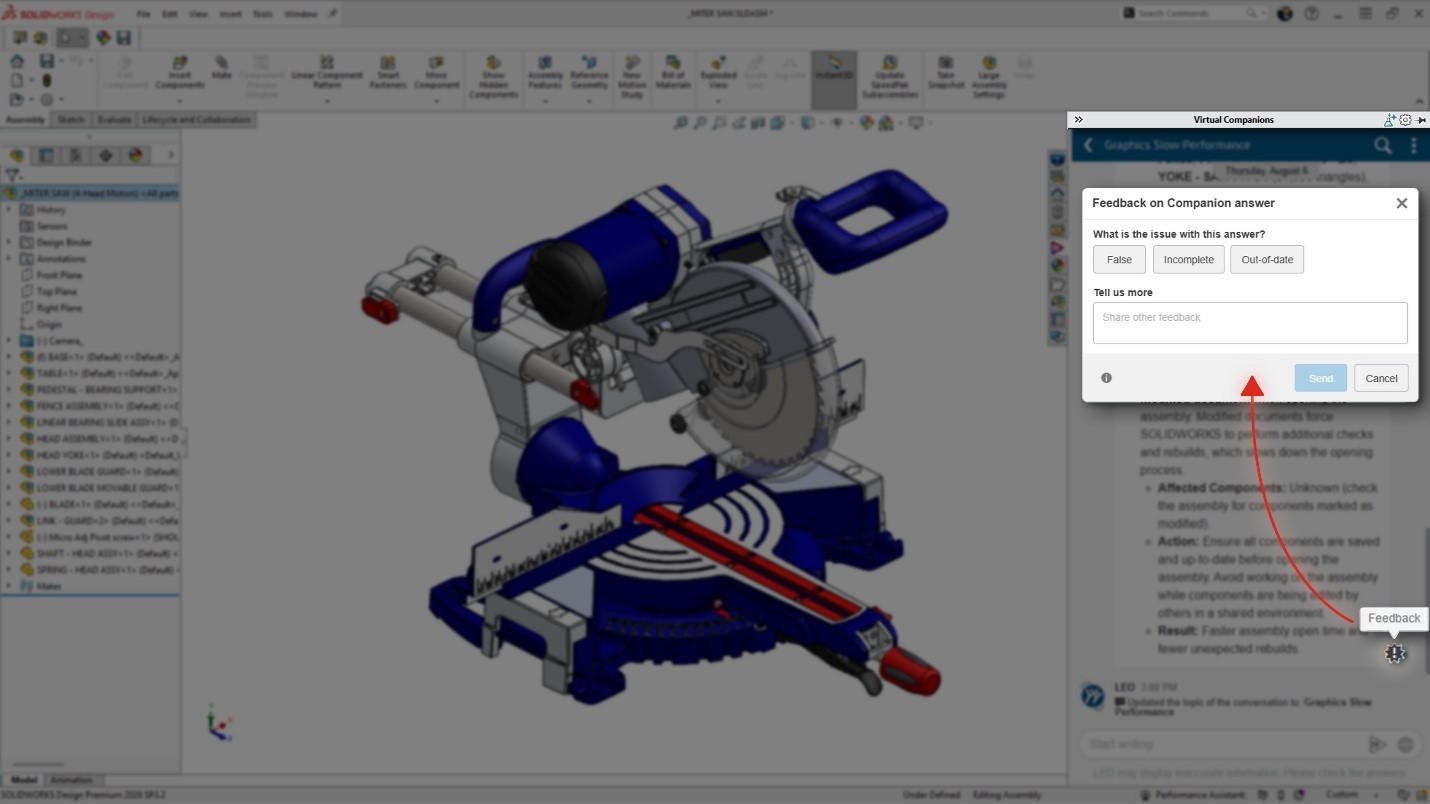
Task: Open the Smart Fasteners tool
Action: click(387, 72)
